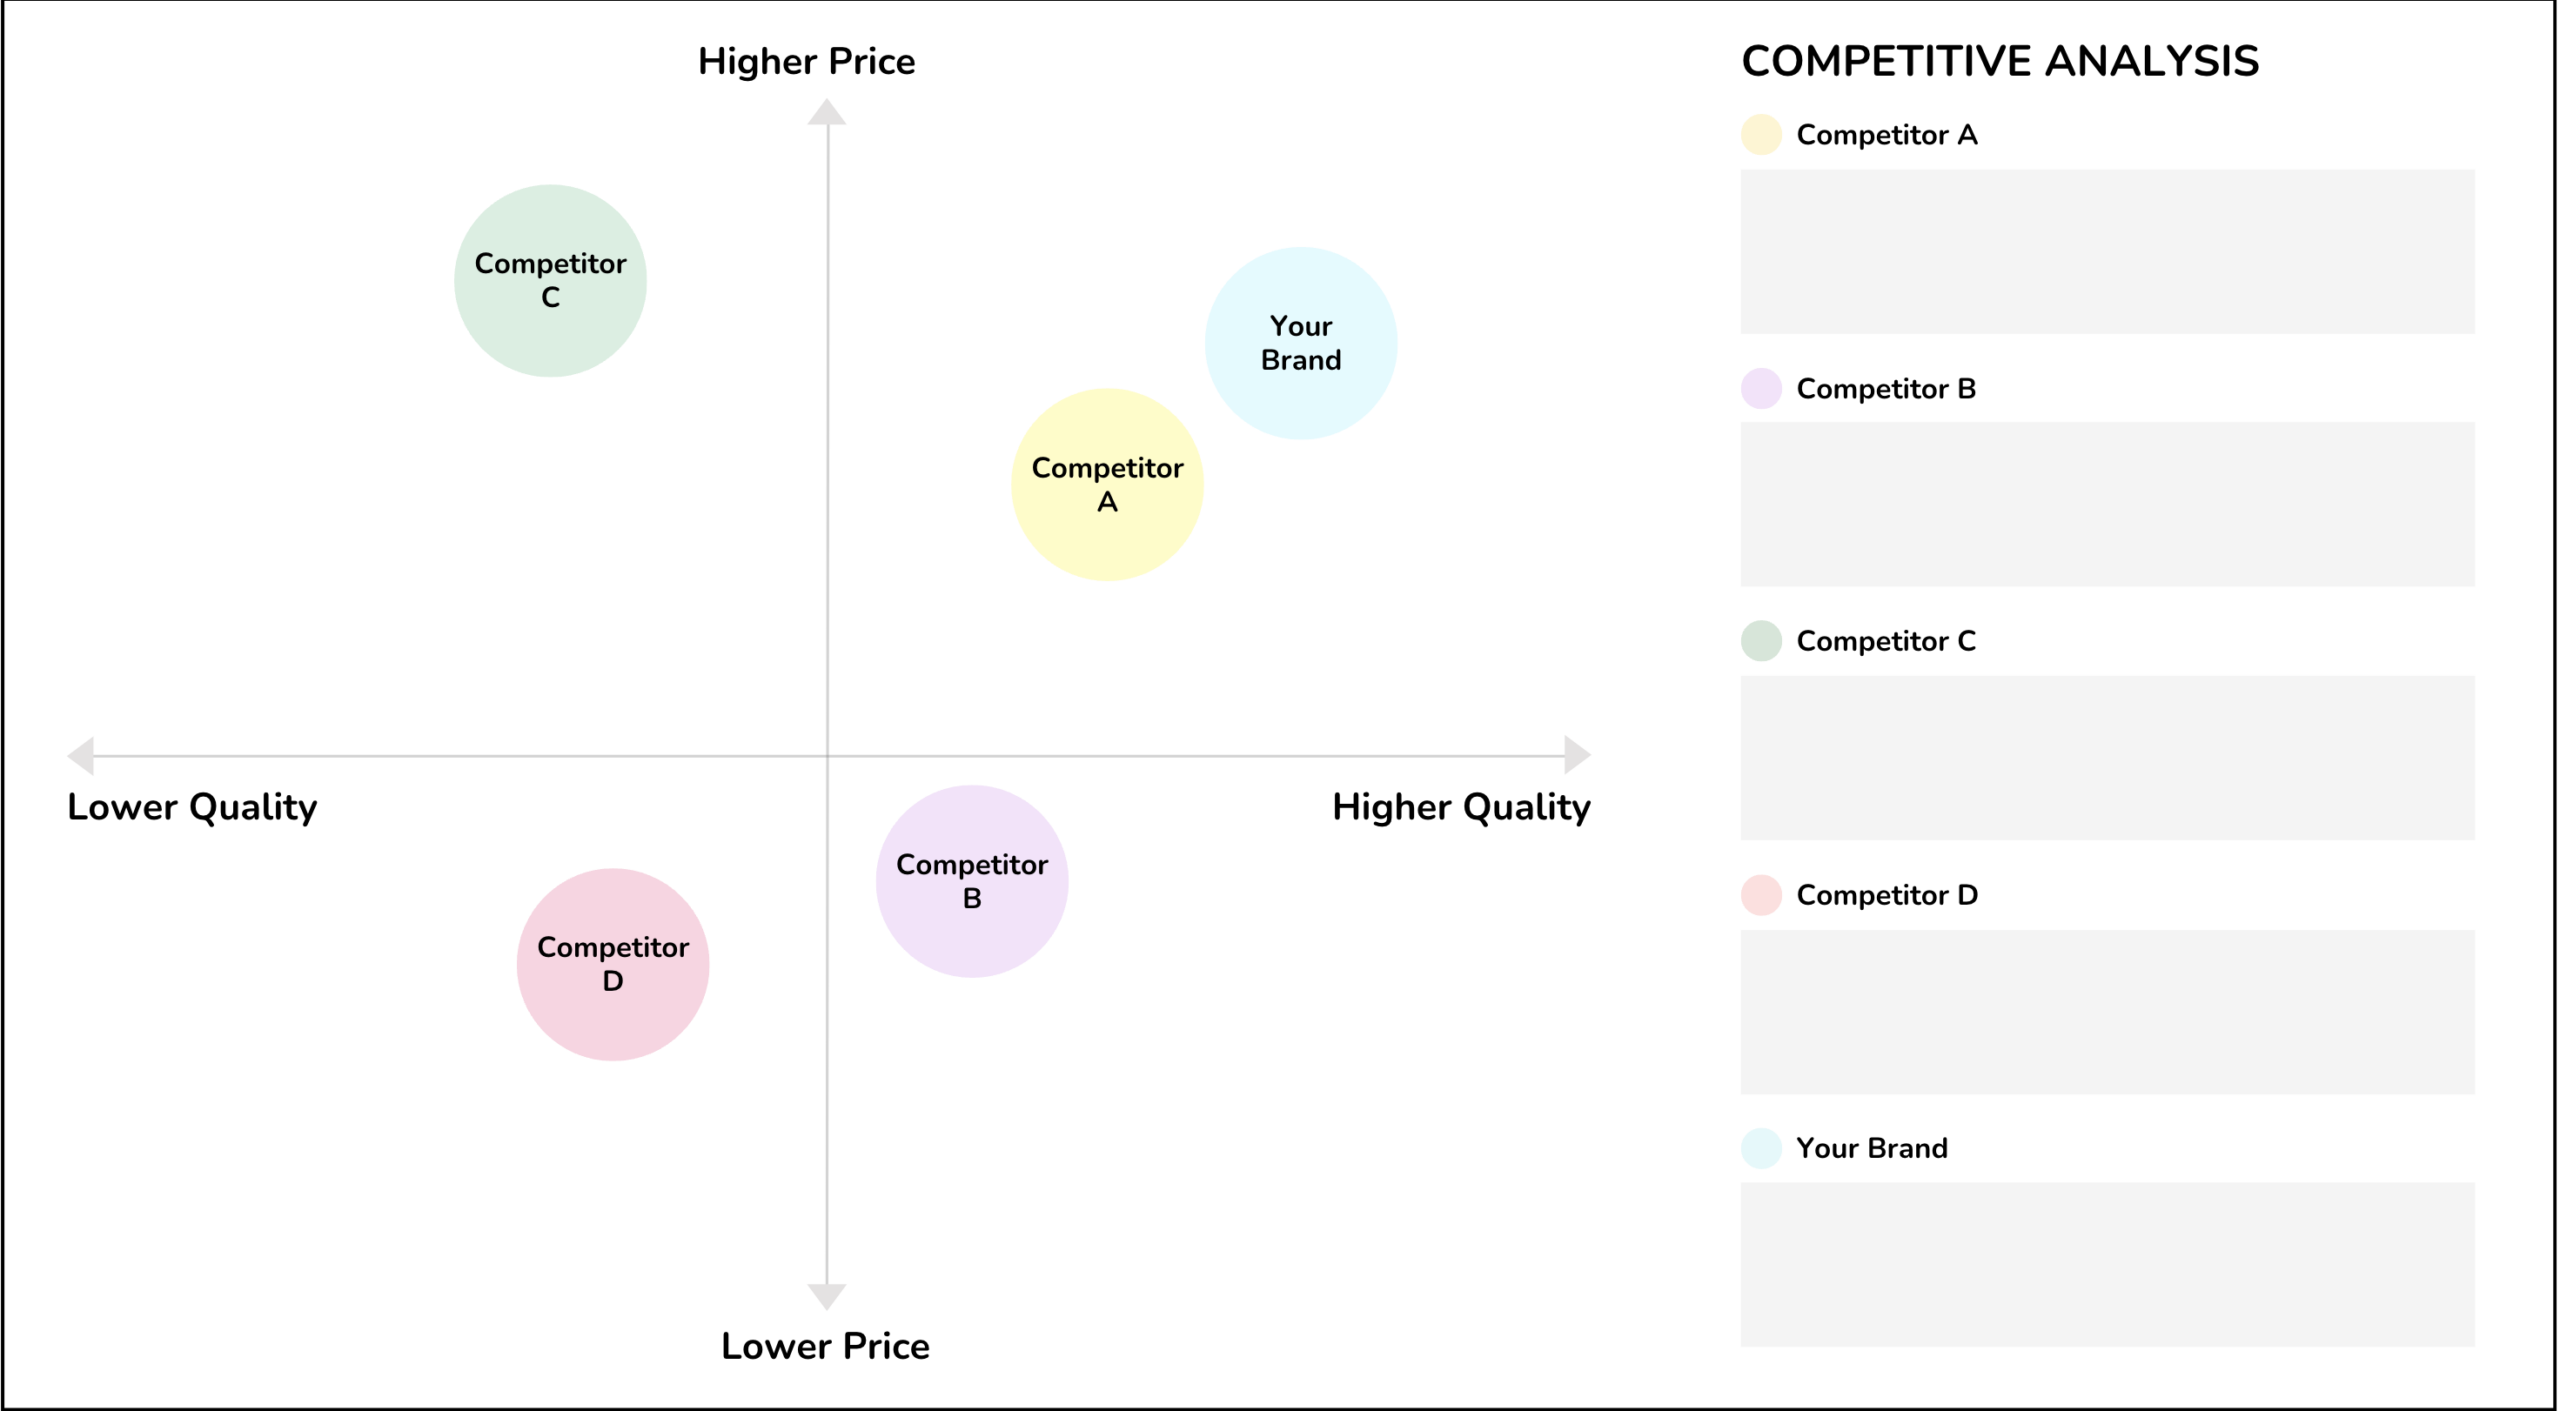Select the Lower Quality axis label
Screen dimensions: 2560x1411
coord(192,807)
